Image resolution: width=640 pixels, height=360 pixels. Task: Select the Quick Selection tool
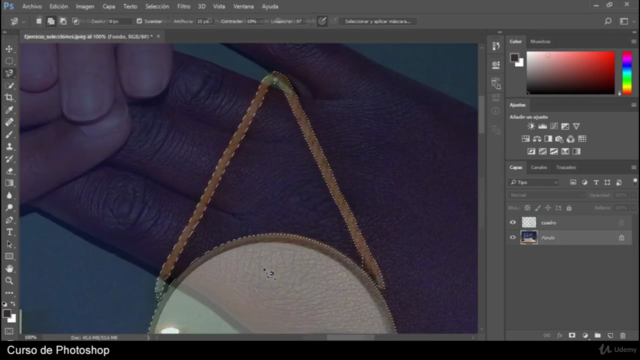(x=9, y=85)
